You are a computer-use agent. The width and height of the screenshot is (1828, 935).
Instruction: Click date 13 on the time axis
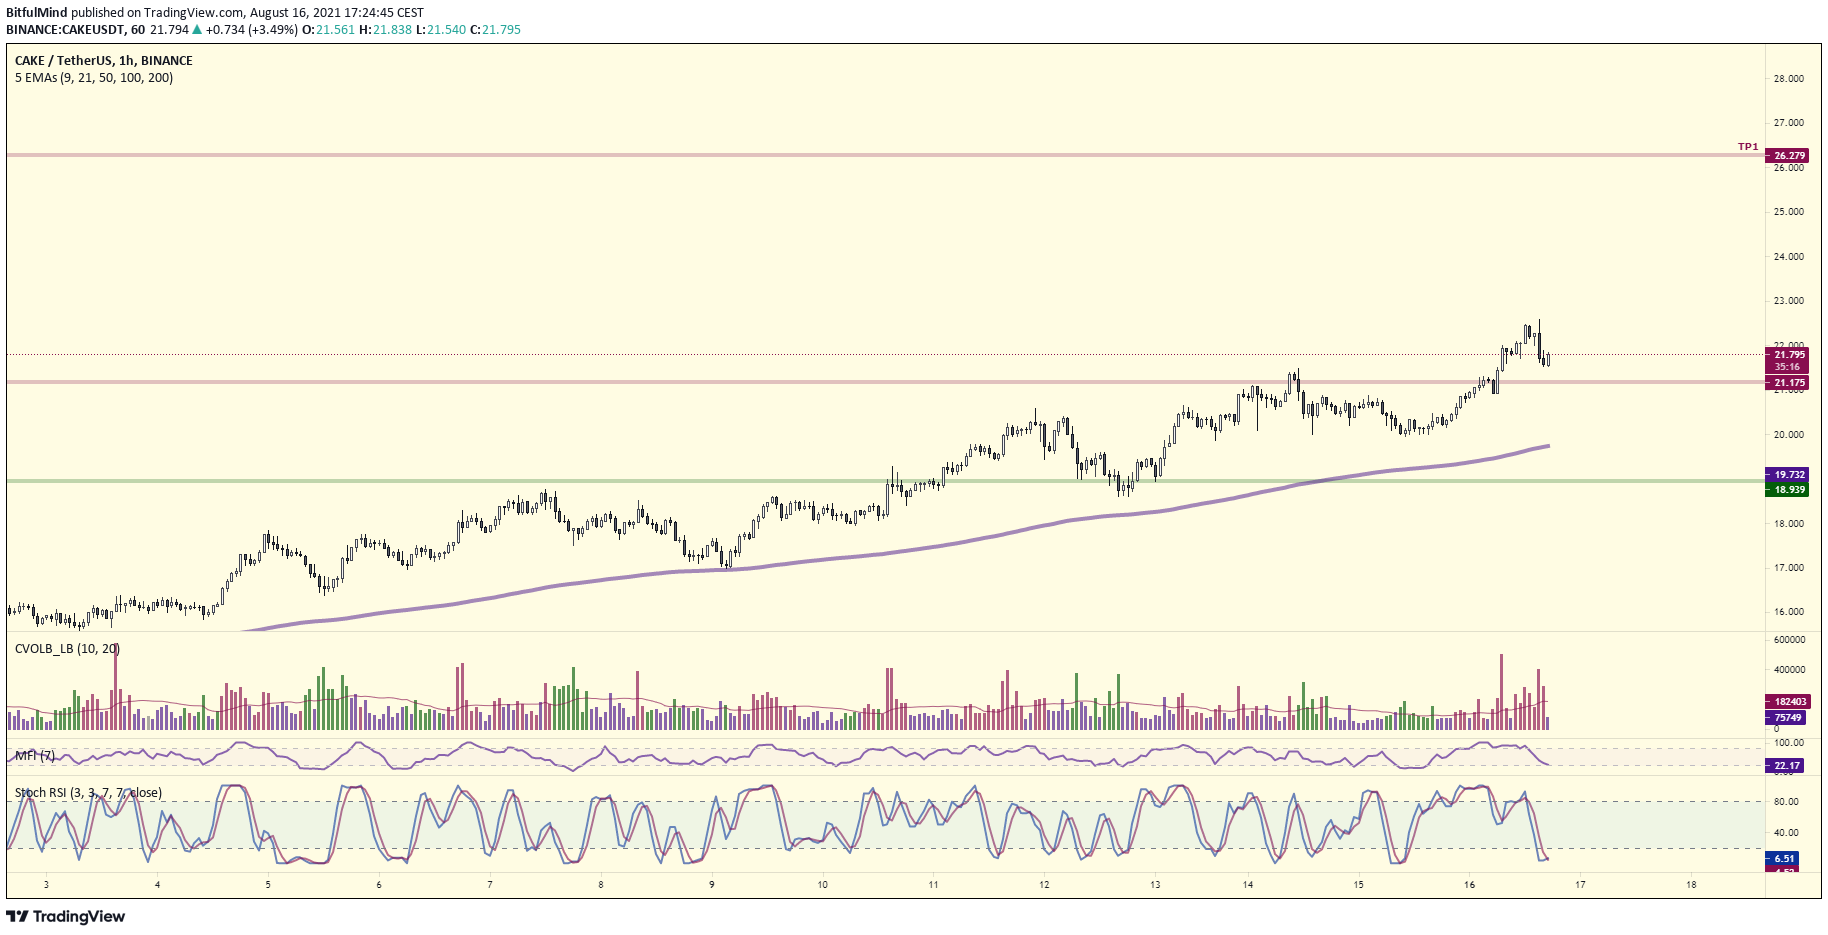[1155, 885]
